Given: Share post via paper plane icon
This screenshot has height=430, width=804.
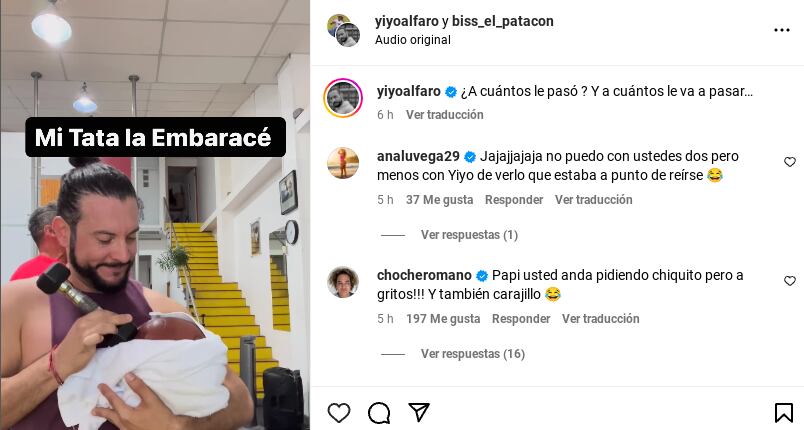Looking at the screenshot, I should pyautogui.click(x=418, y=412).
